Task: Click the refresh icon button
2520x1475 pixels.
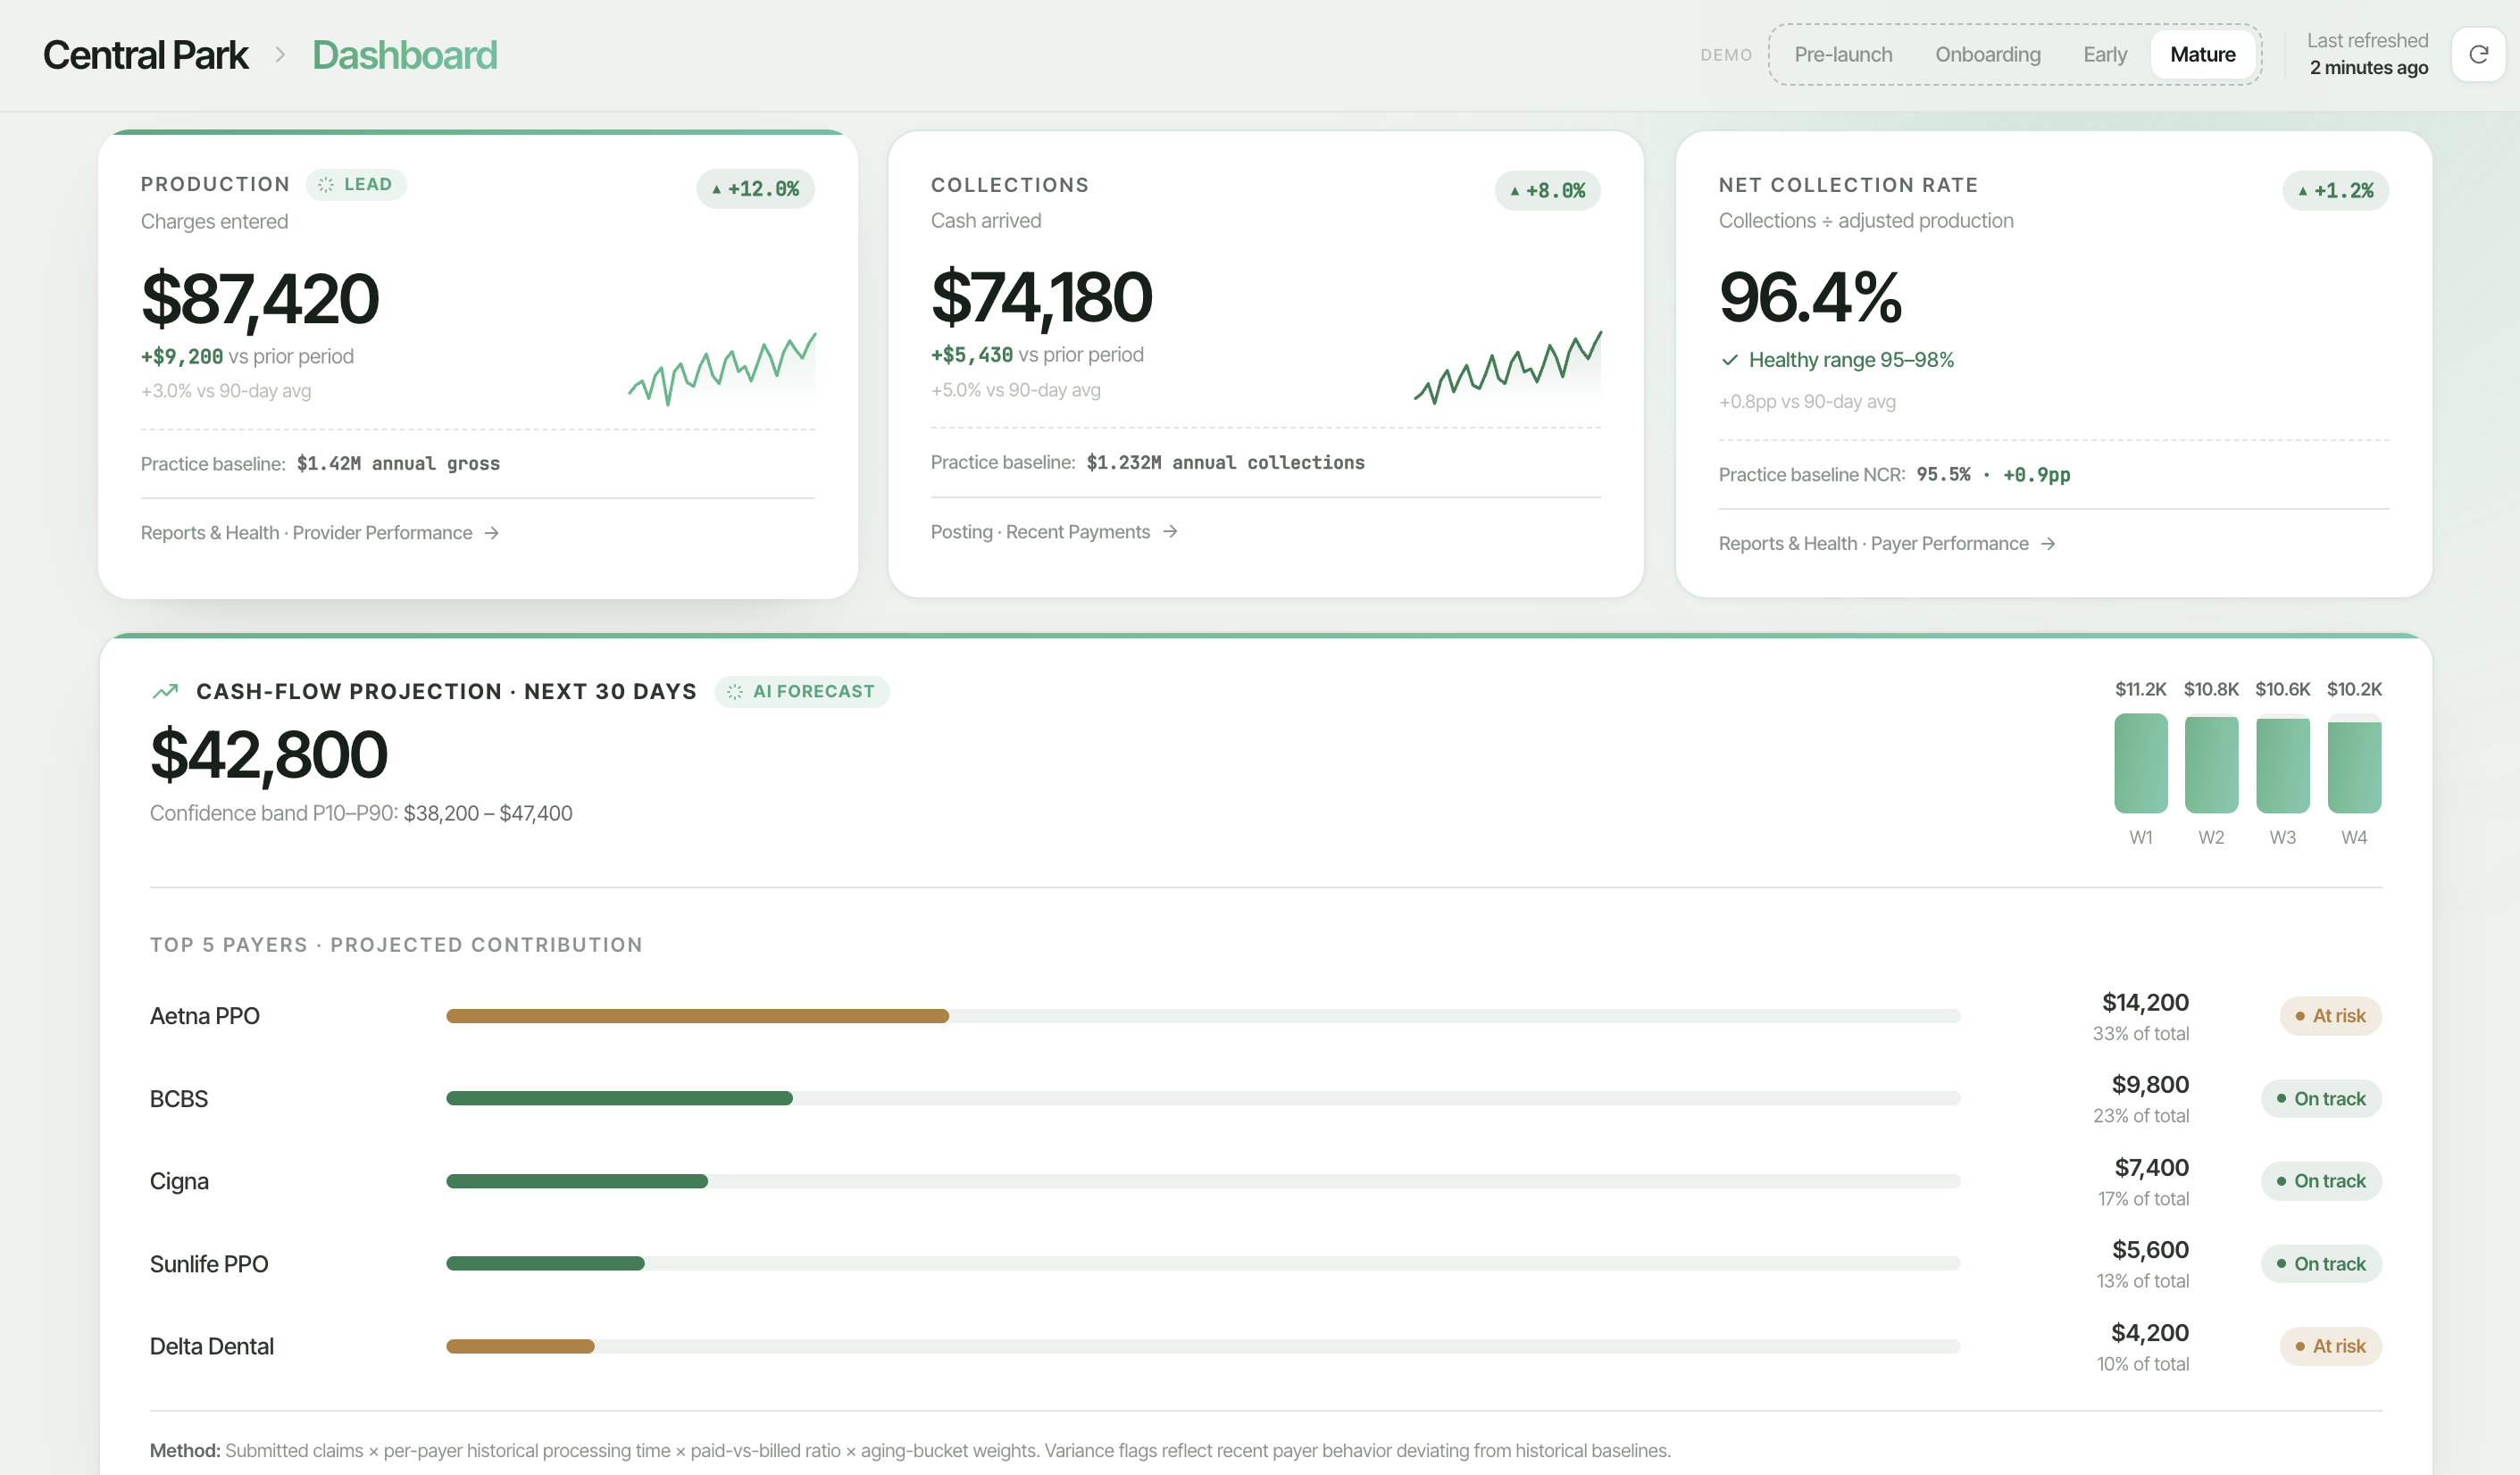Action: pos(2478,54)
